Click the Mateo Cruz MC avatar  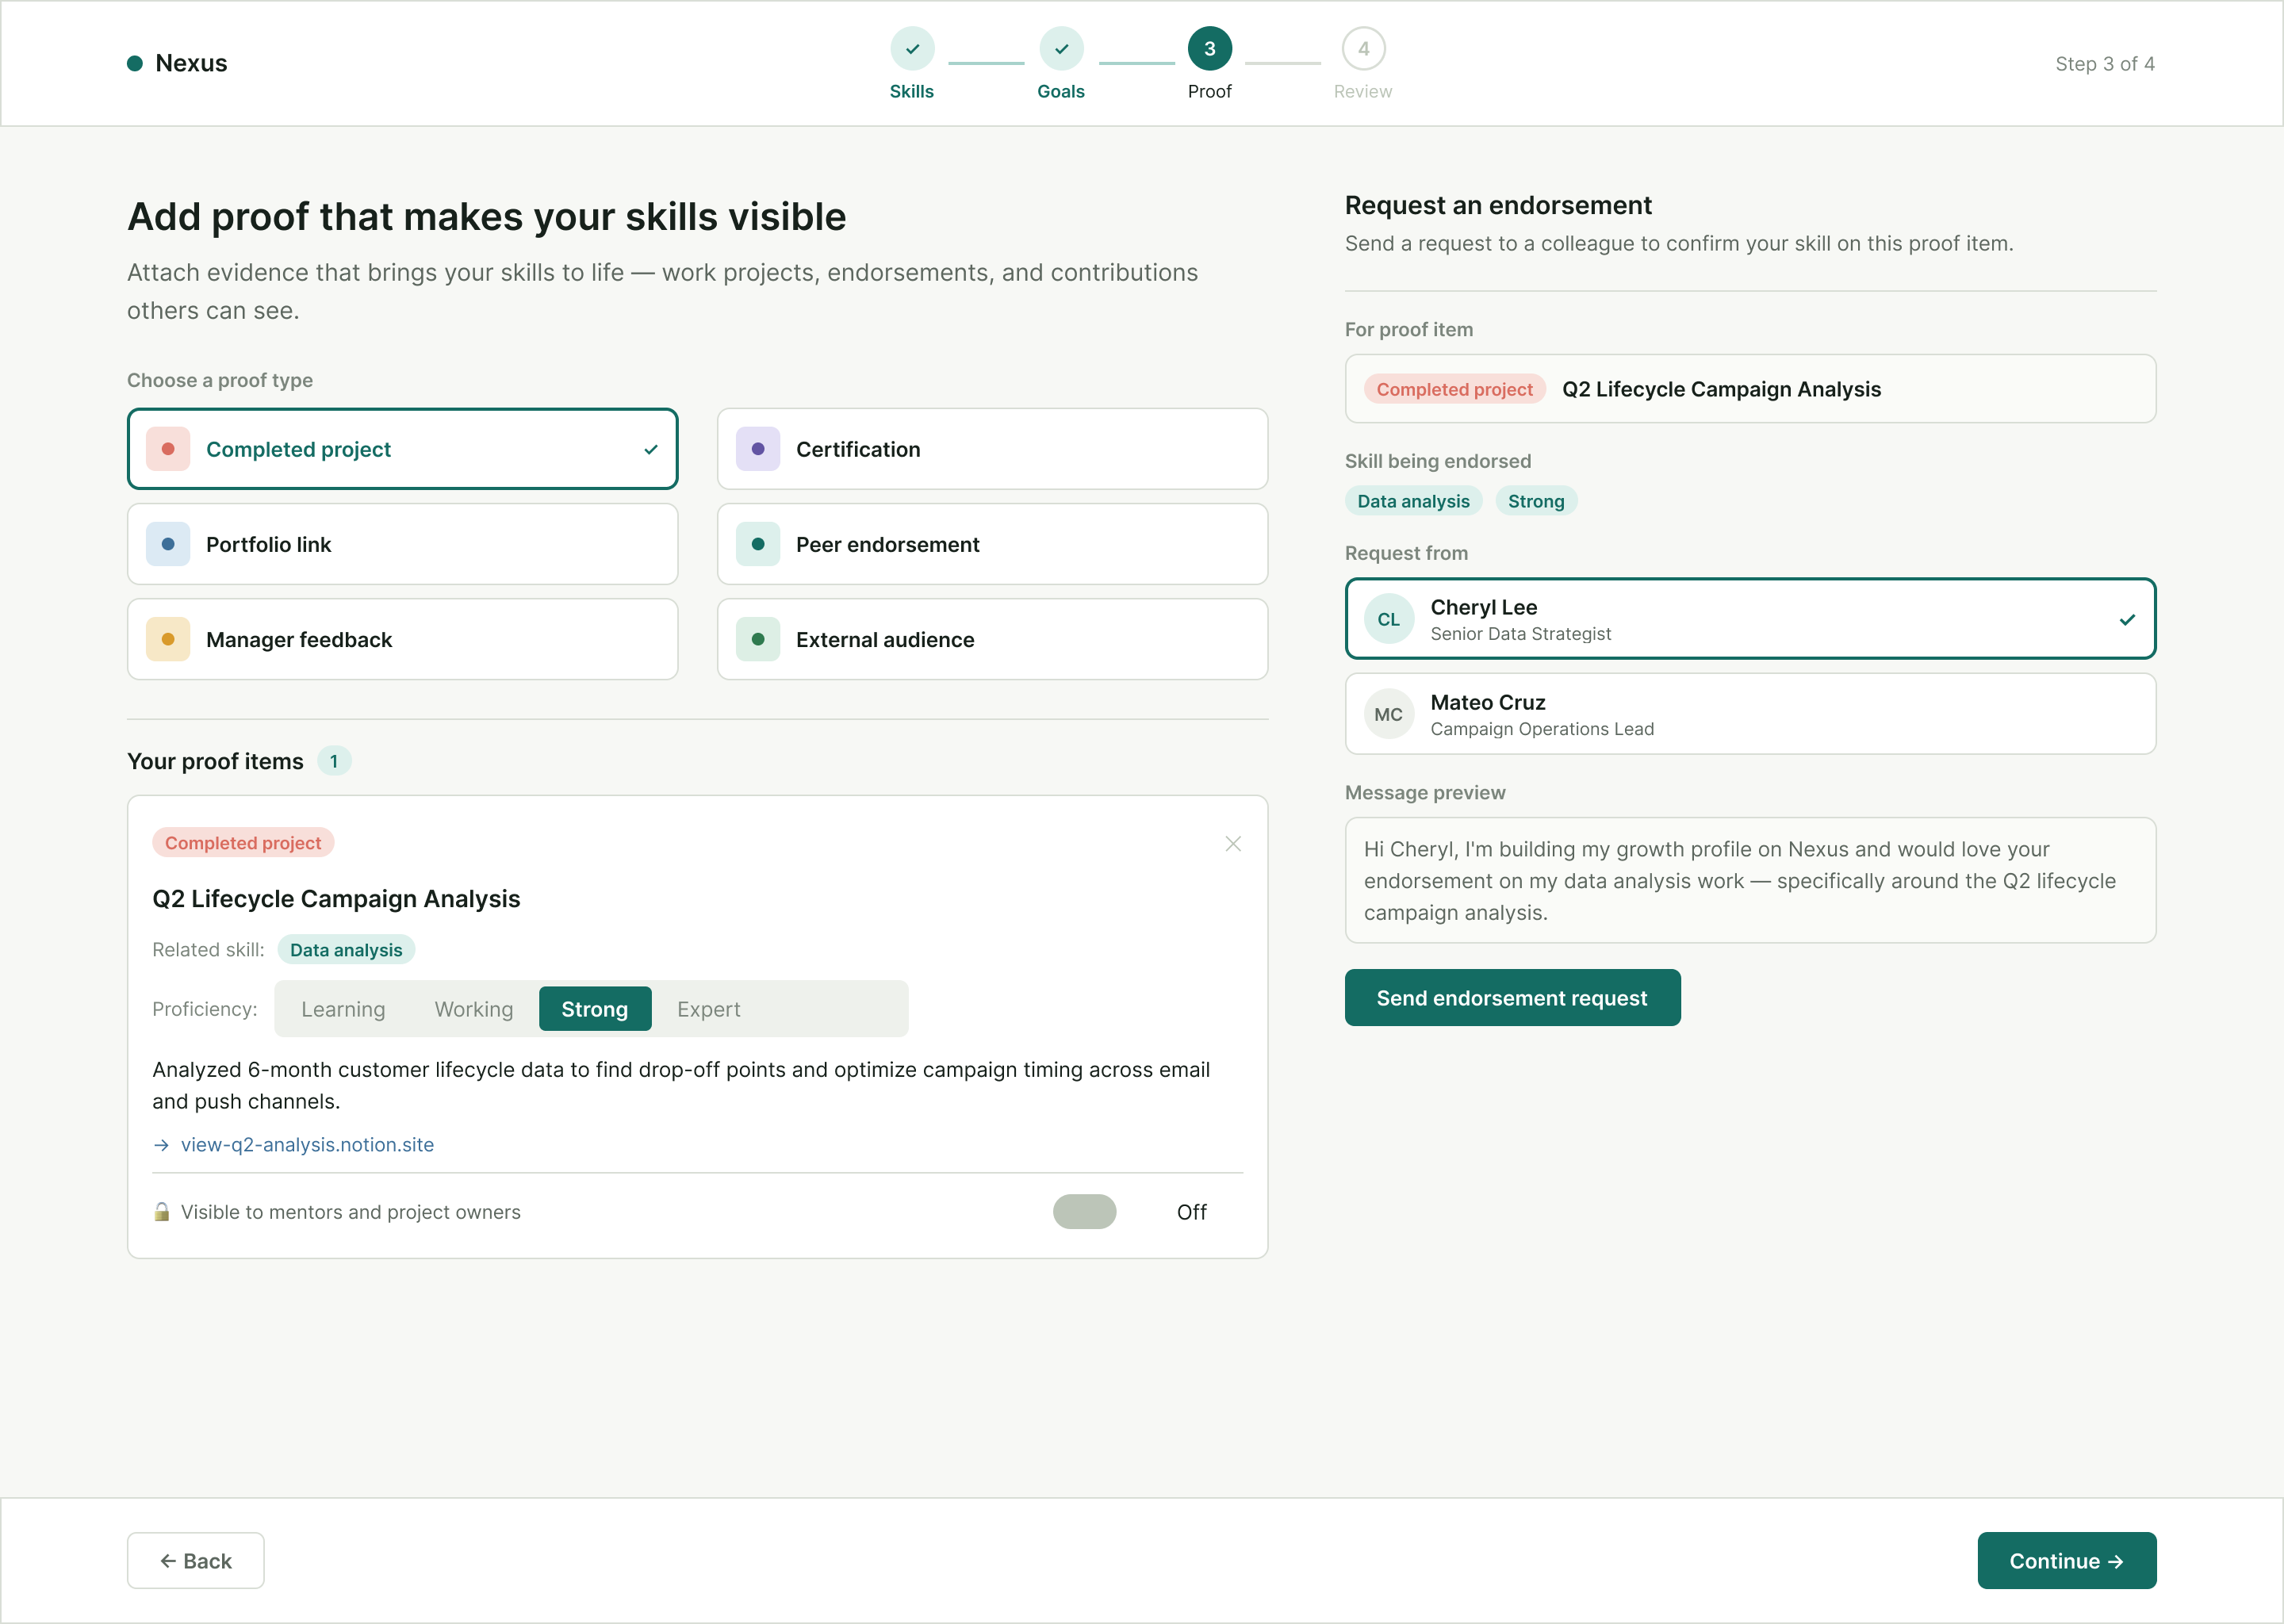[1389, 714]
